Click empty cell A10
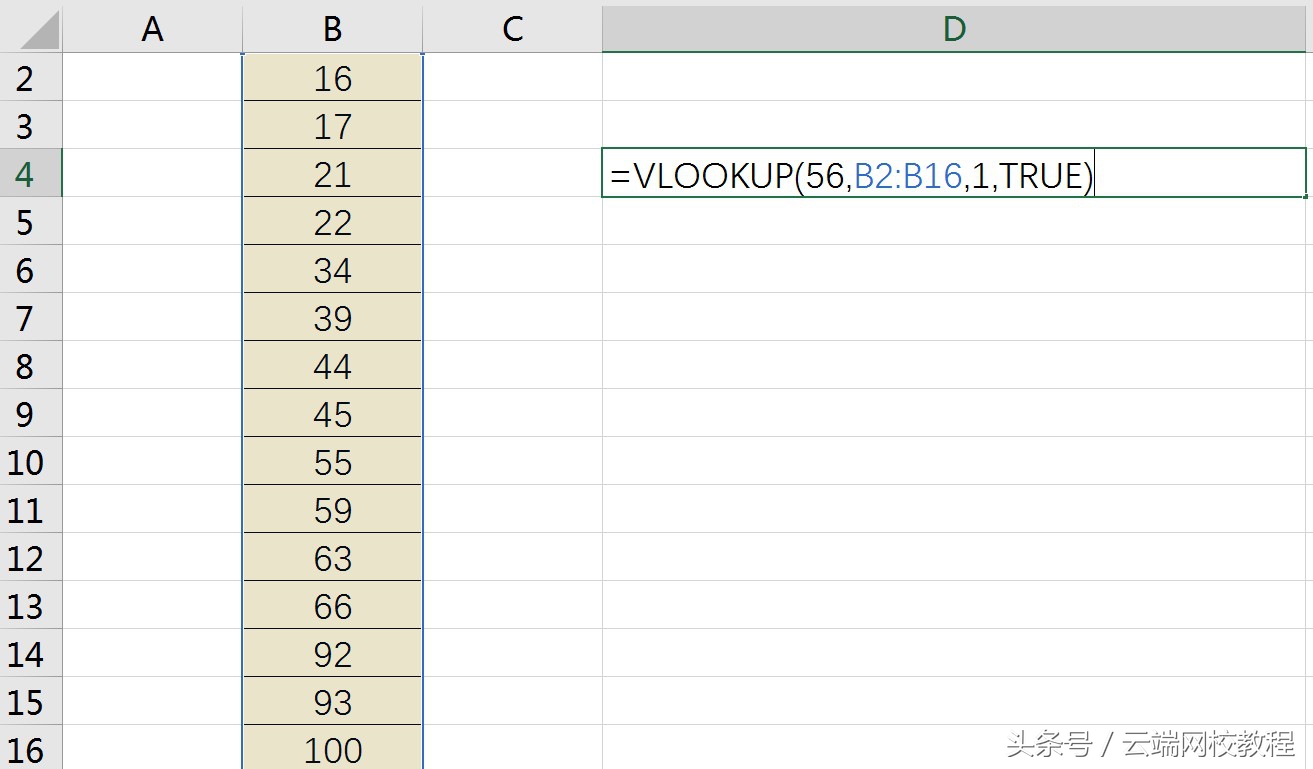This screenshot has width=1313, height=769. pos(152,461)
